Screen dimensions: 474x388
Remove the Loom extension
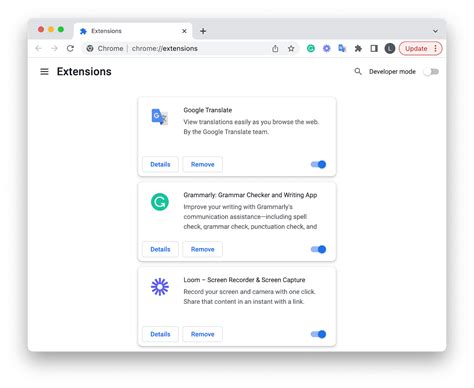[202, 334]
